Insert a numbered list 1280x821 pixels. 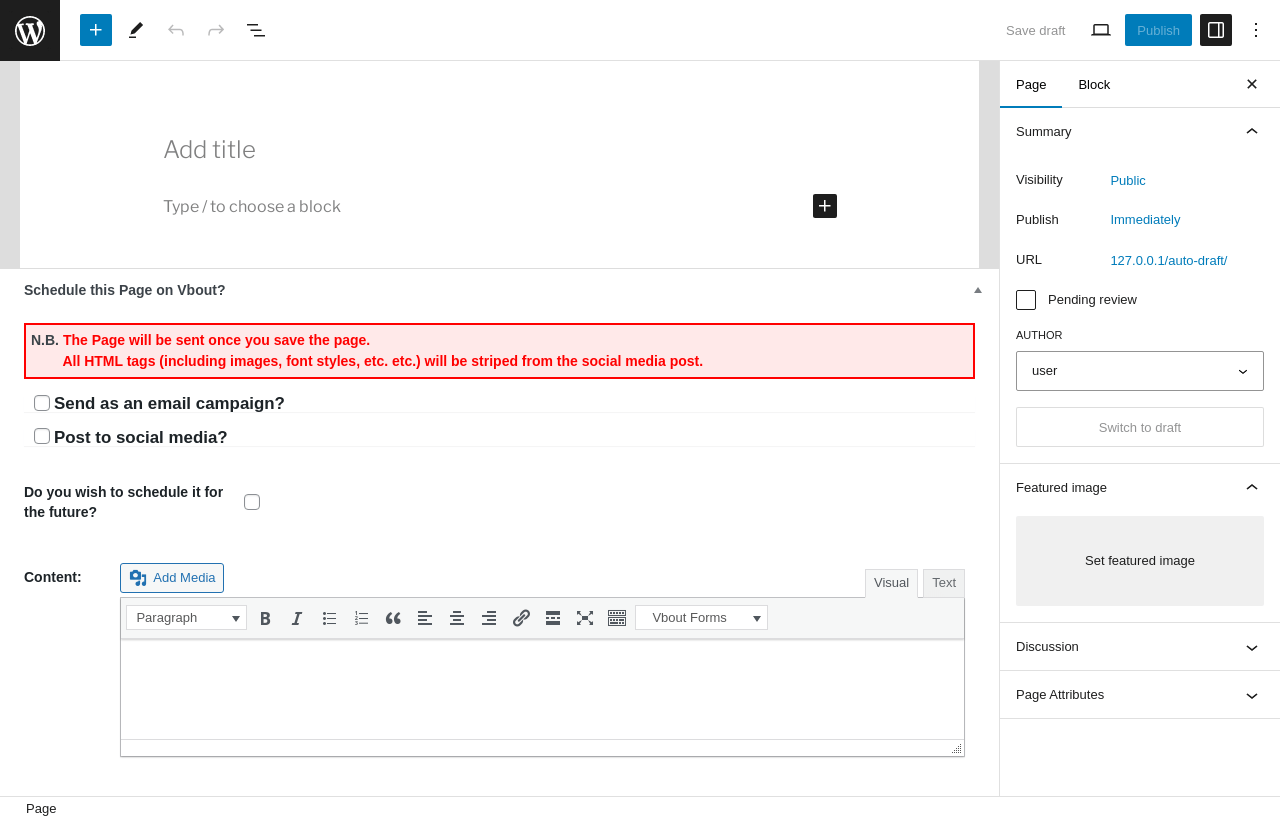[361, 618]
